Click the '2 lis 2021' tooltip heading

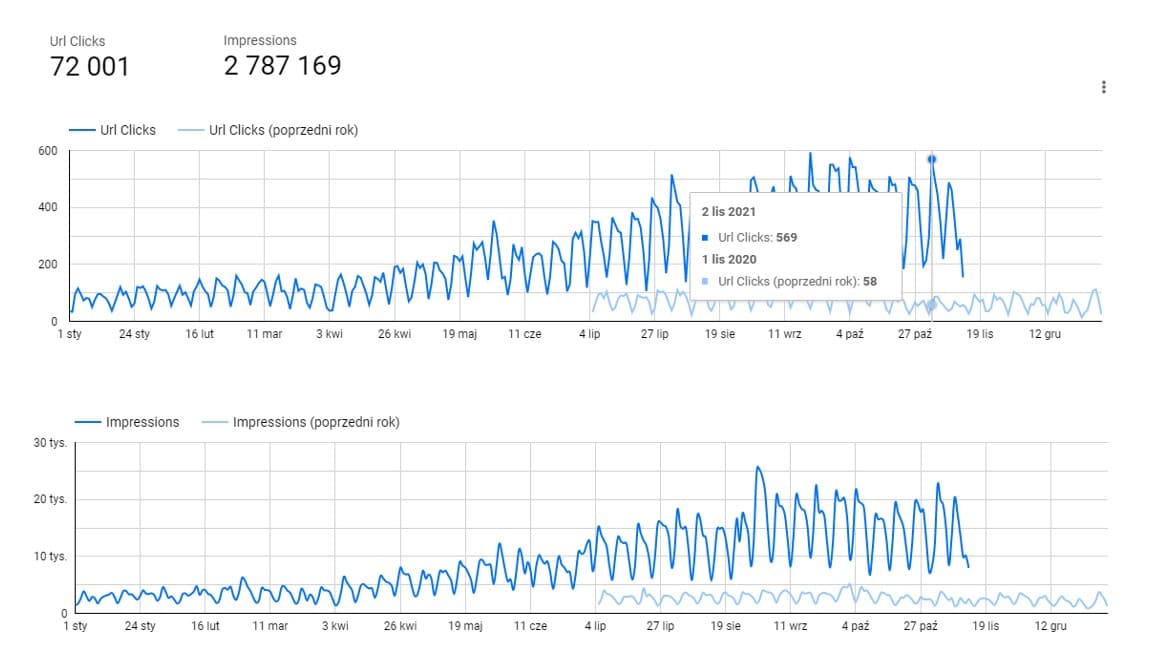pyautogui.click(x=729, y=212)
